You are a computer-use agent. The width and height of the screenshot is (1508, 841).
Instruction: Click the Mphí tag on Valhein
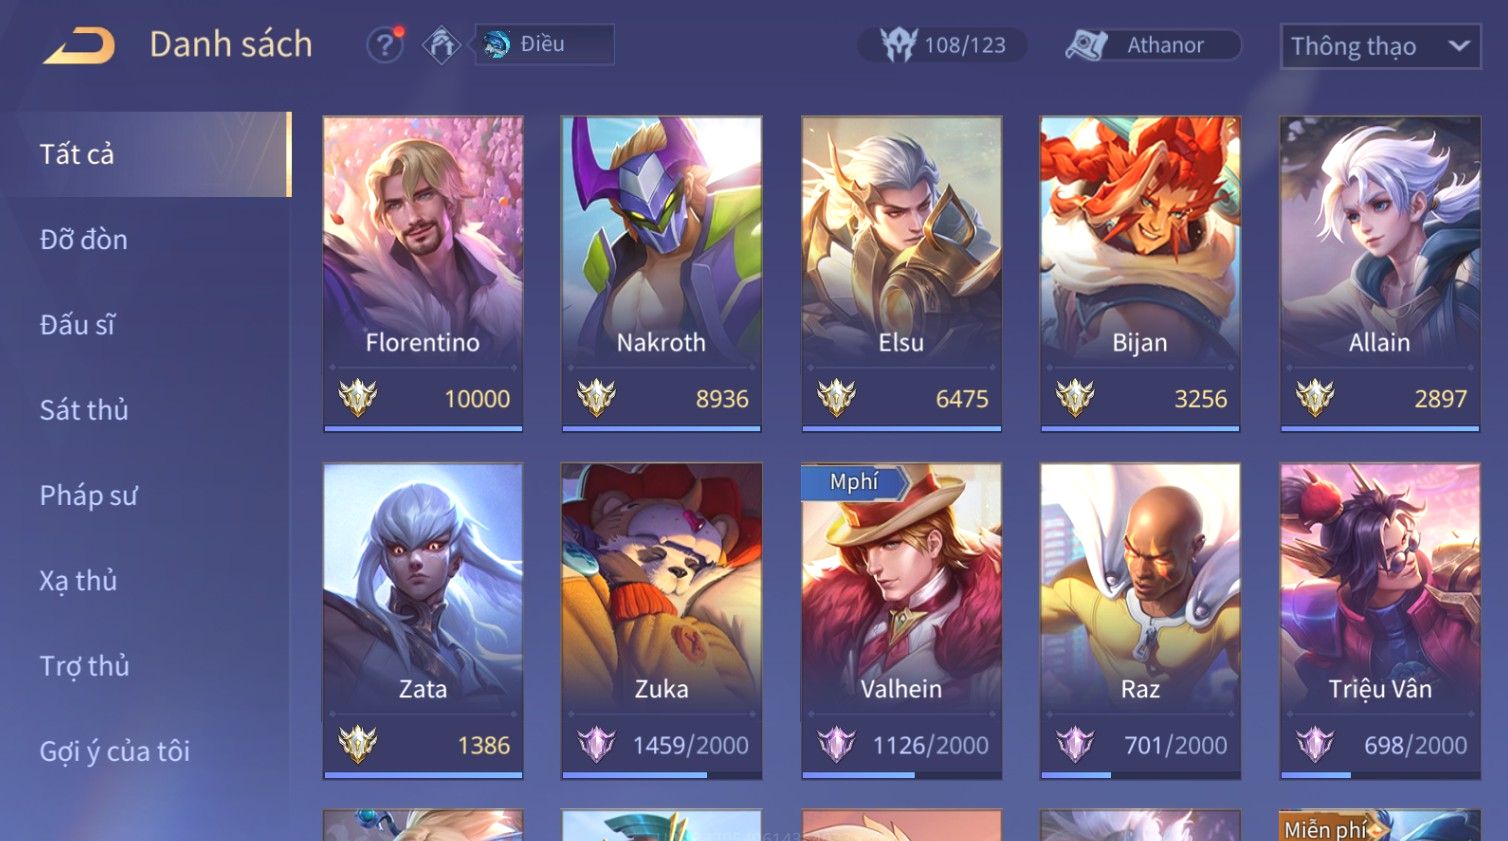click(x=854, y=482)
